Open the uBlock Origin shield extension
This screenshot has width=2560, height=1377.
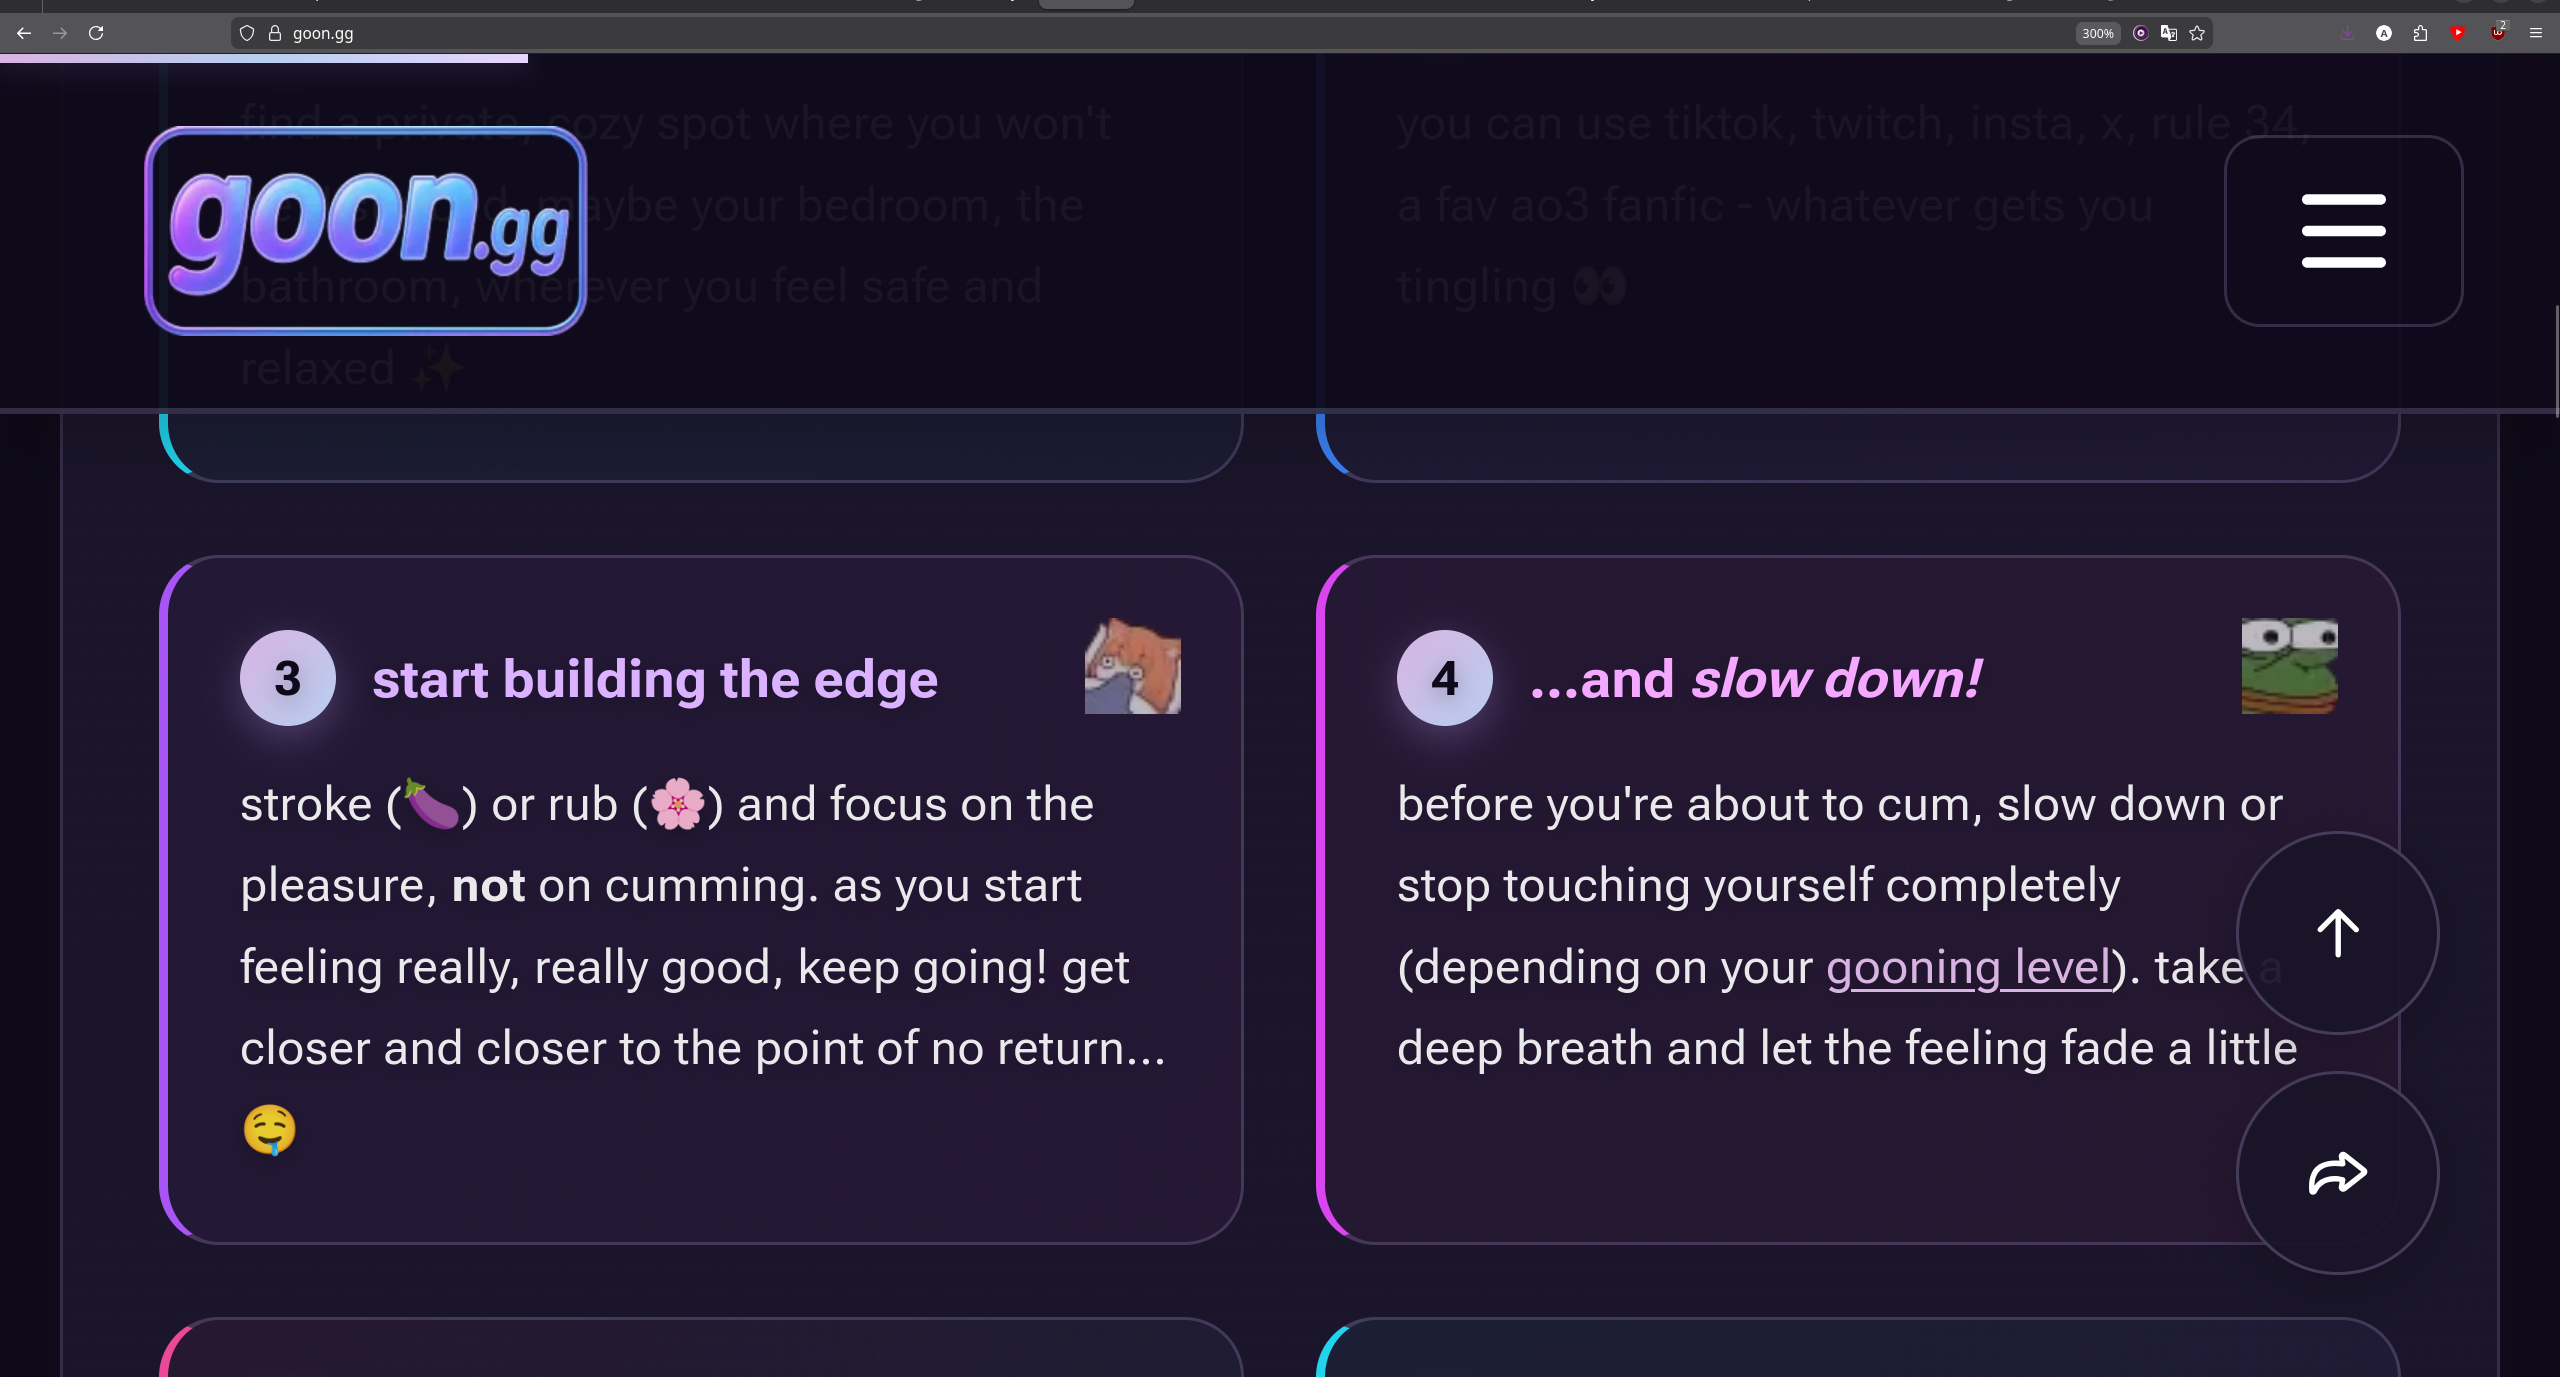2497,33
